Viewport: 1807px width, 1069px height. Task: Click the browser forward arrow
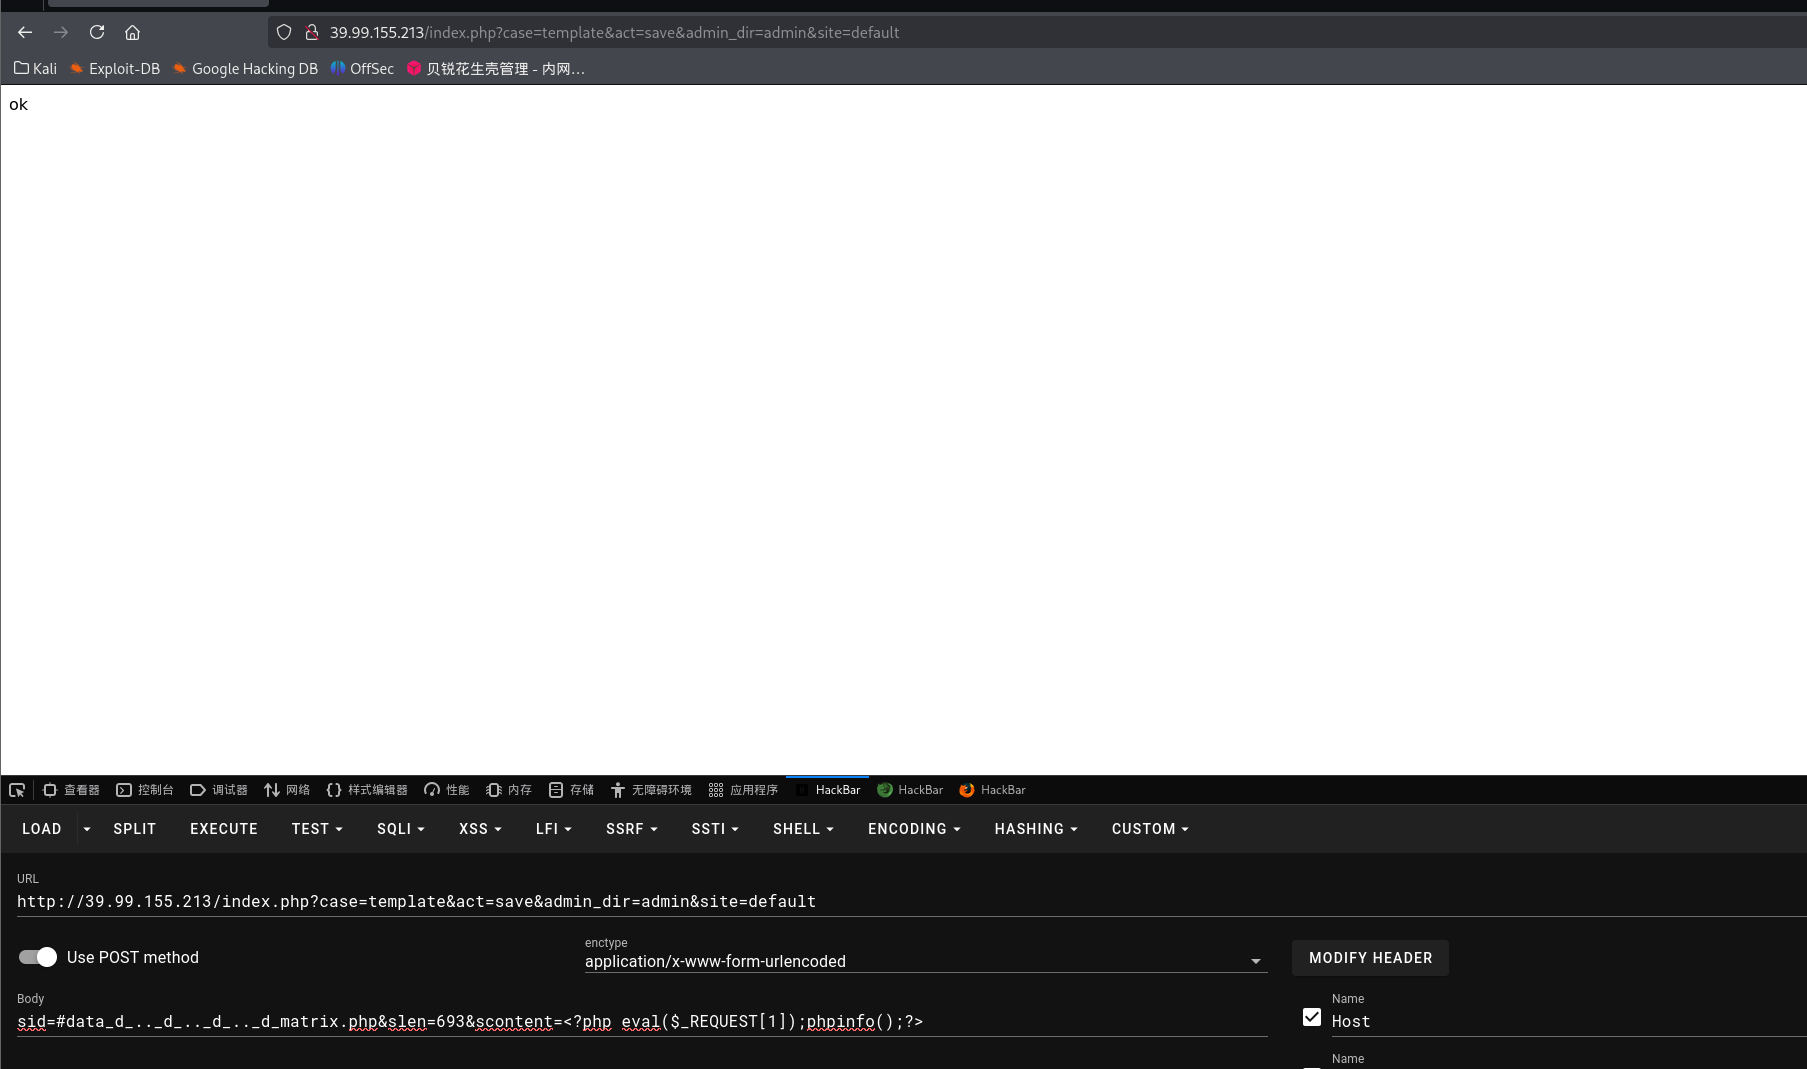tap(61, 32)
